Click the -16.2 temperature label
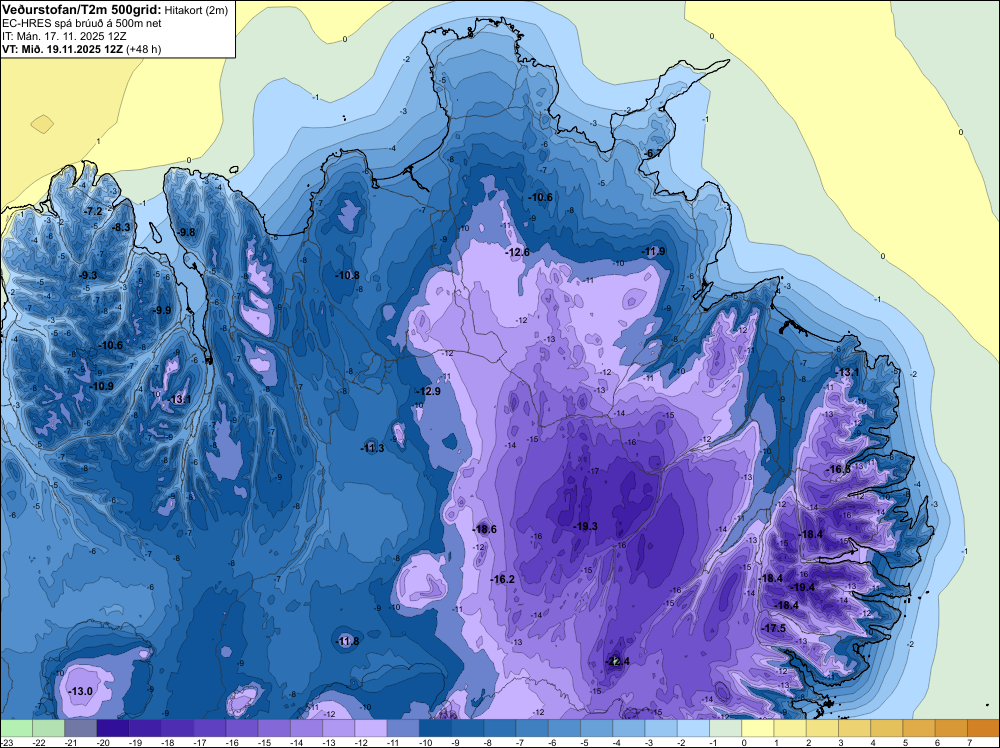Image resolution: width=1000 pixels, height=748 pixels. click(503, 579)
